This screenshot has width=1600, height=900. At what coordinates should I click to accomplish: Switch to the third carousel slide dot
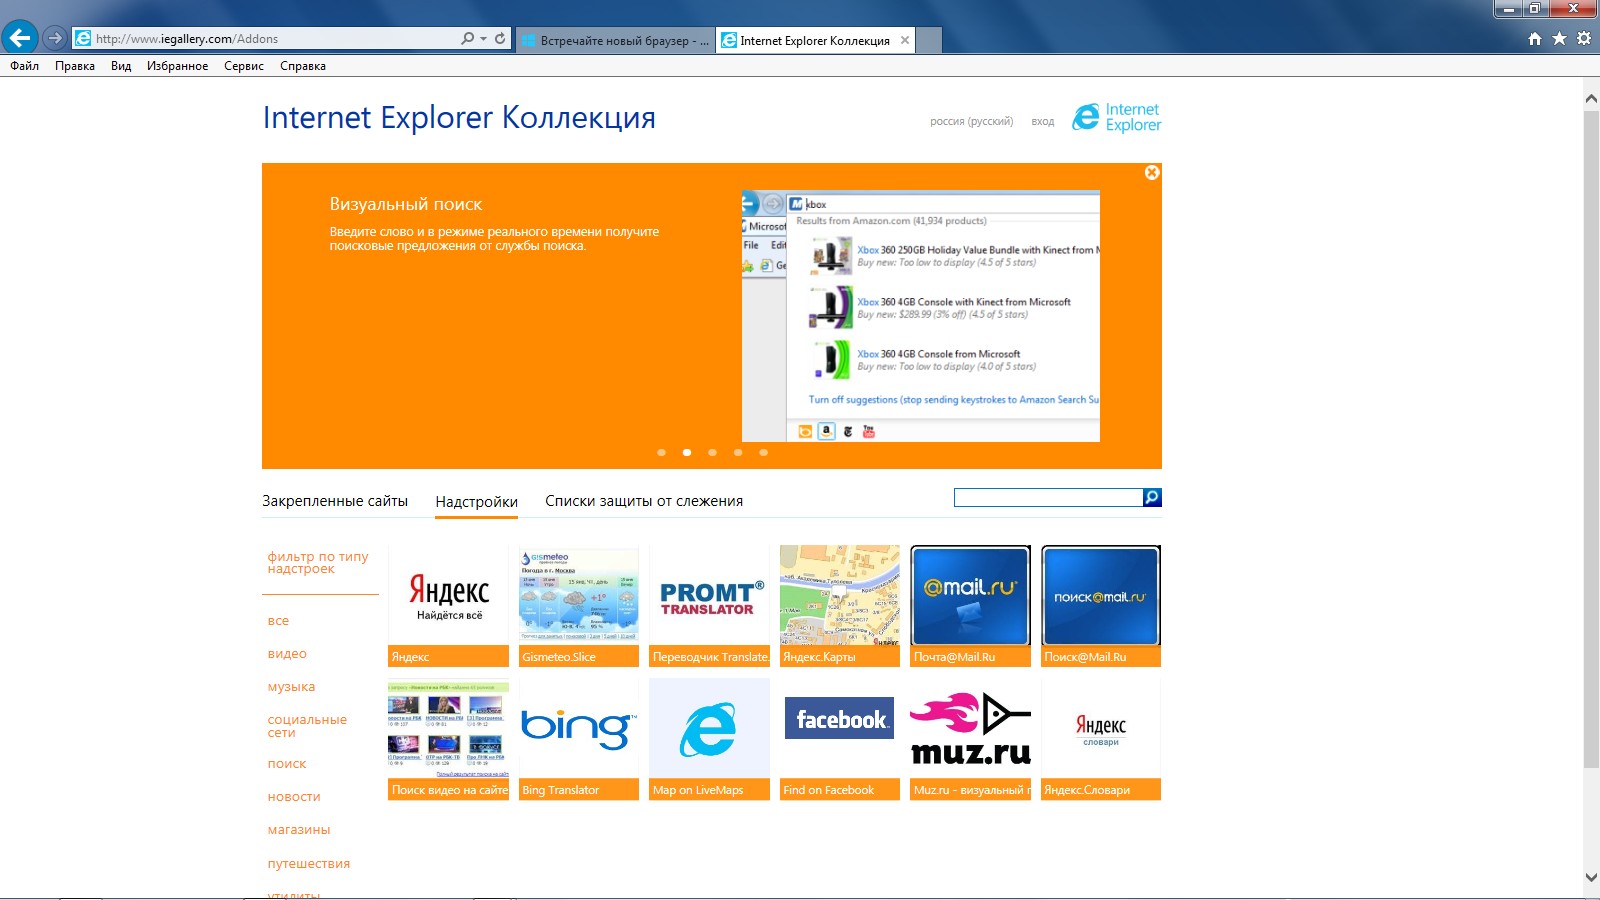[712, 453]
